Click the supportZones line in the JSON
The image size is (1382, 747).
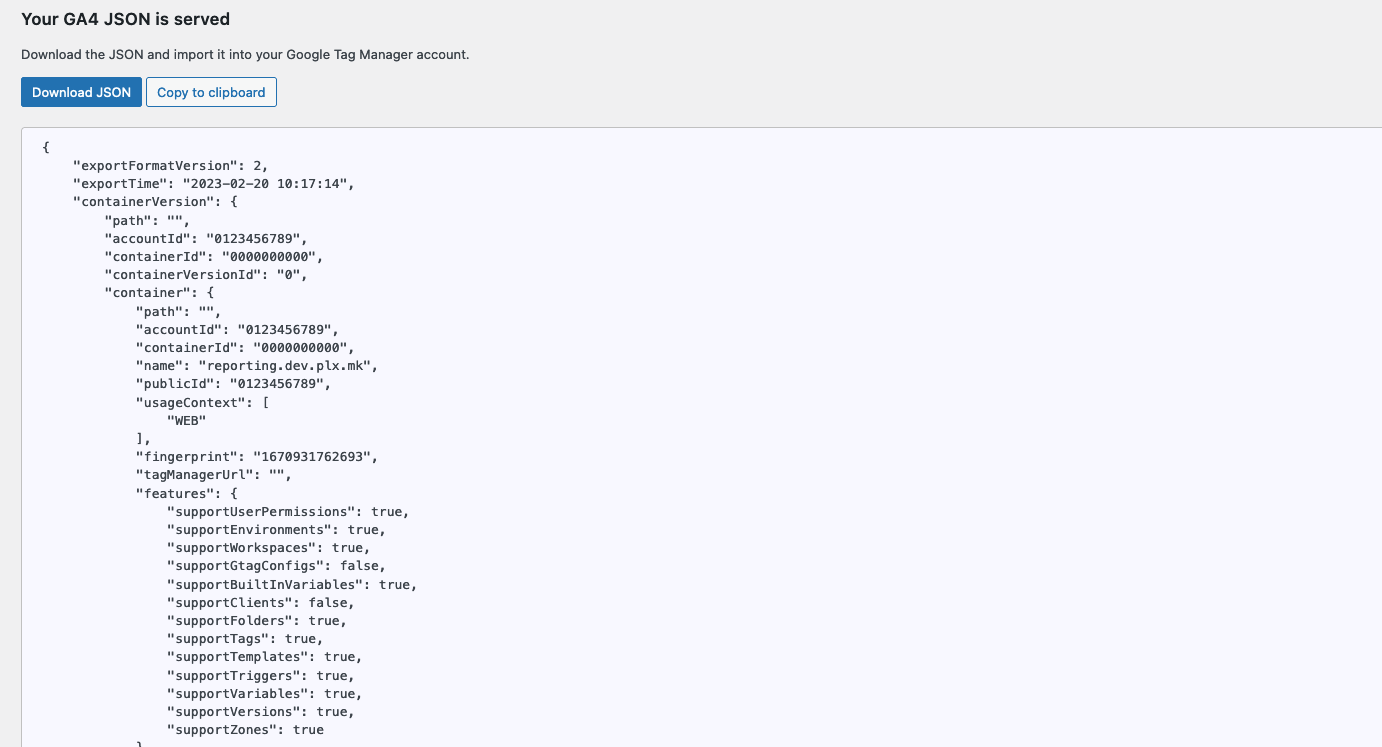coord(245,730)
